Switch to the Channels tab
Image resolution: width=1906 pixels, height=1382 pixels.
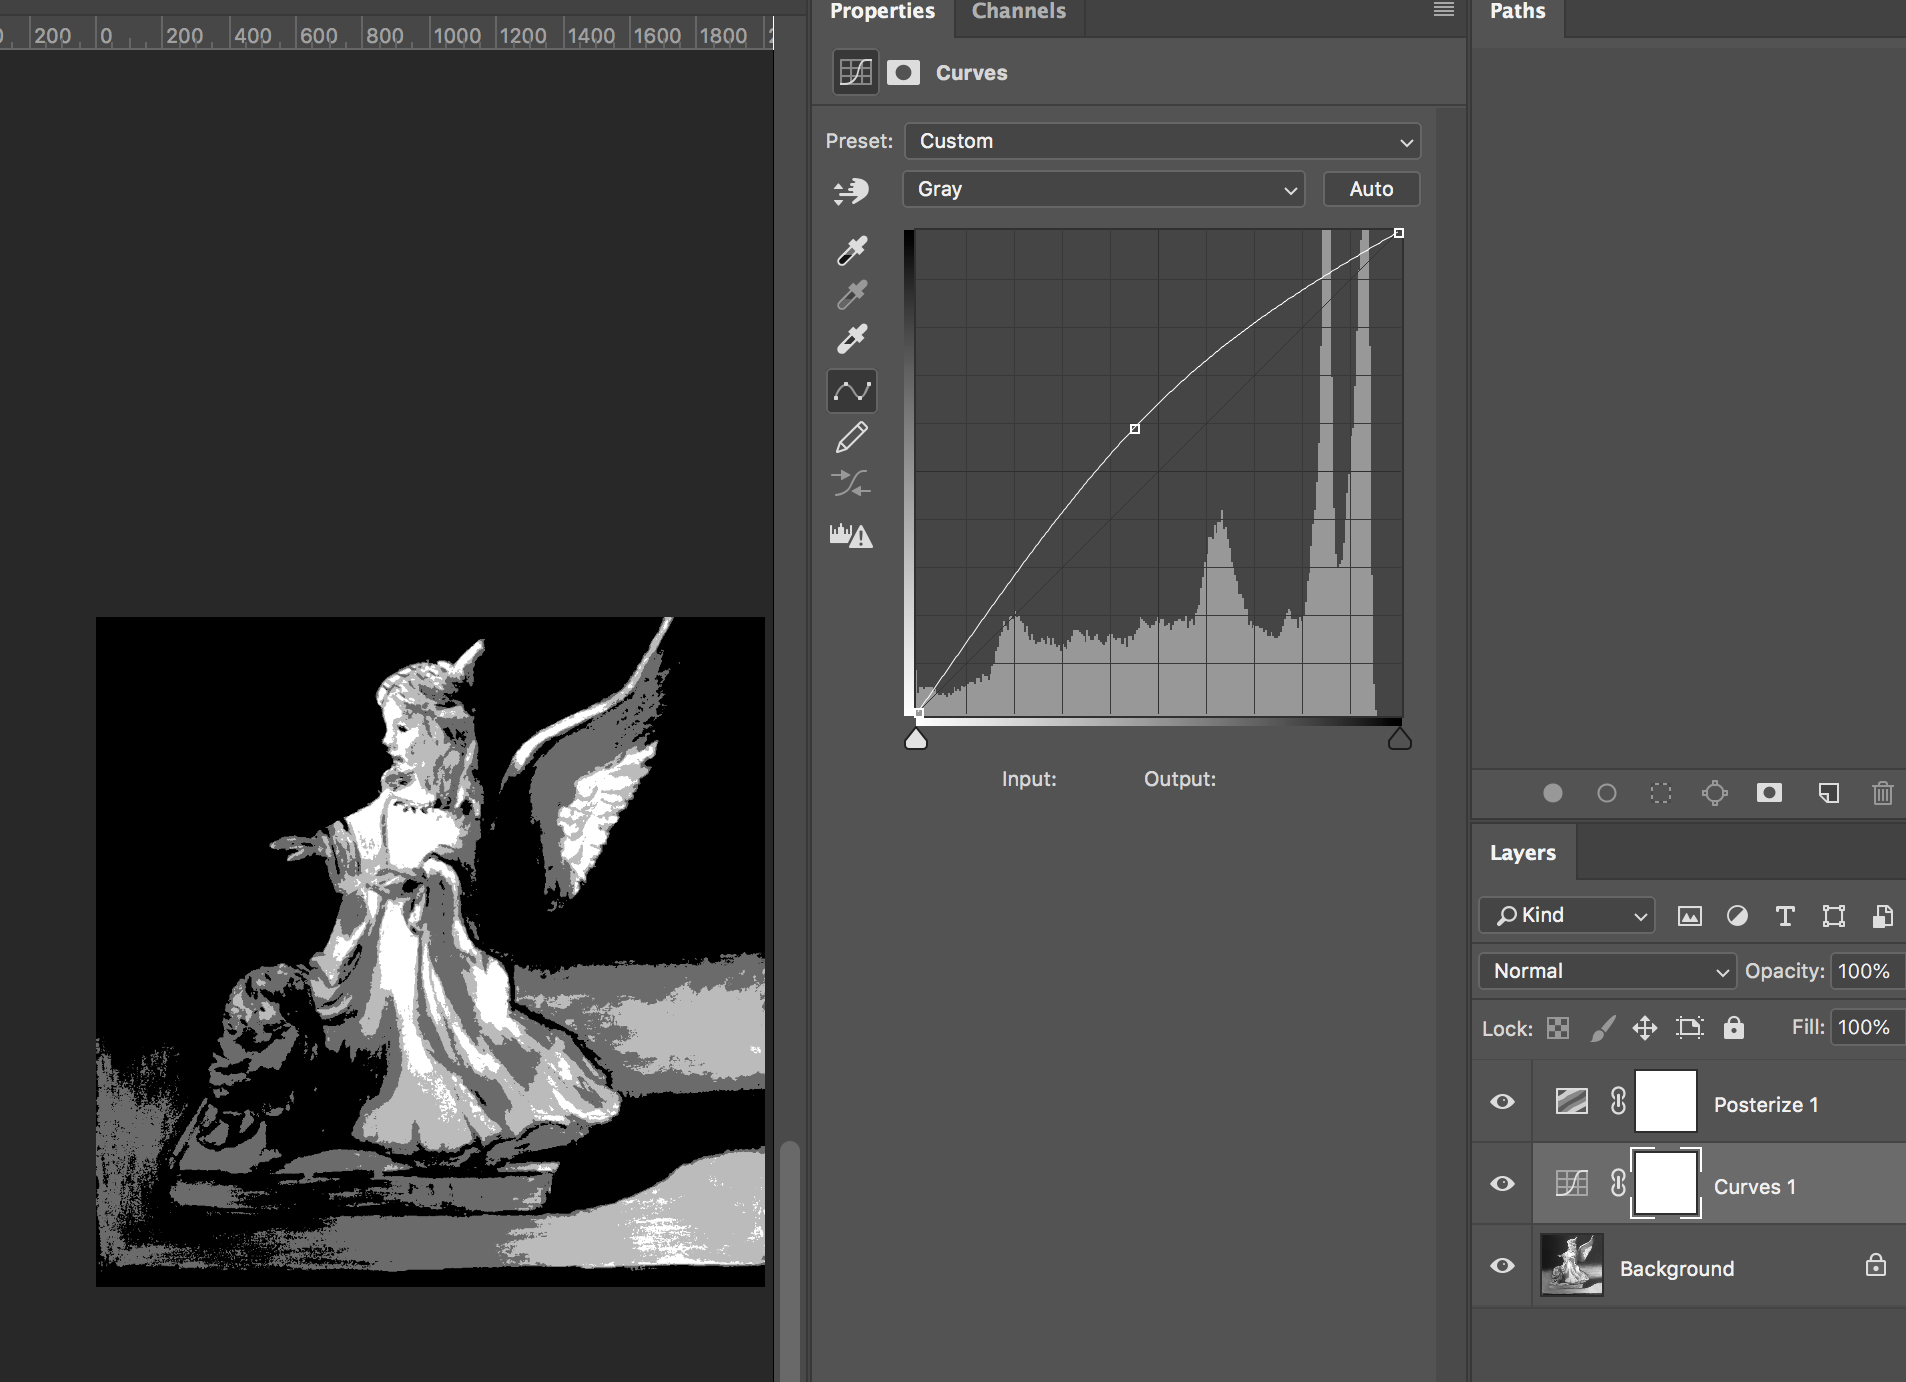coord(1019,12)
